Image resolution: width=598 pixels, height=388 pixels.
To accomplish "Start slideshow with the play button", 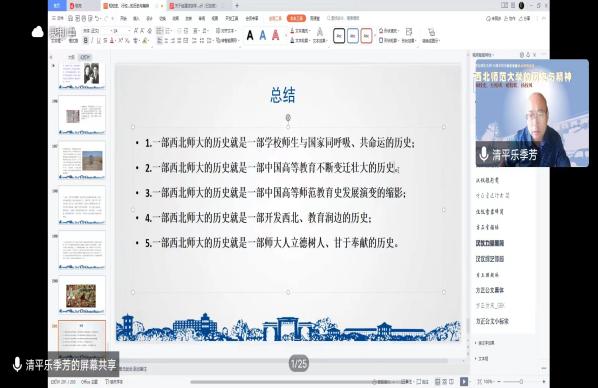I will tap(464, 381).
